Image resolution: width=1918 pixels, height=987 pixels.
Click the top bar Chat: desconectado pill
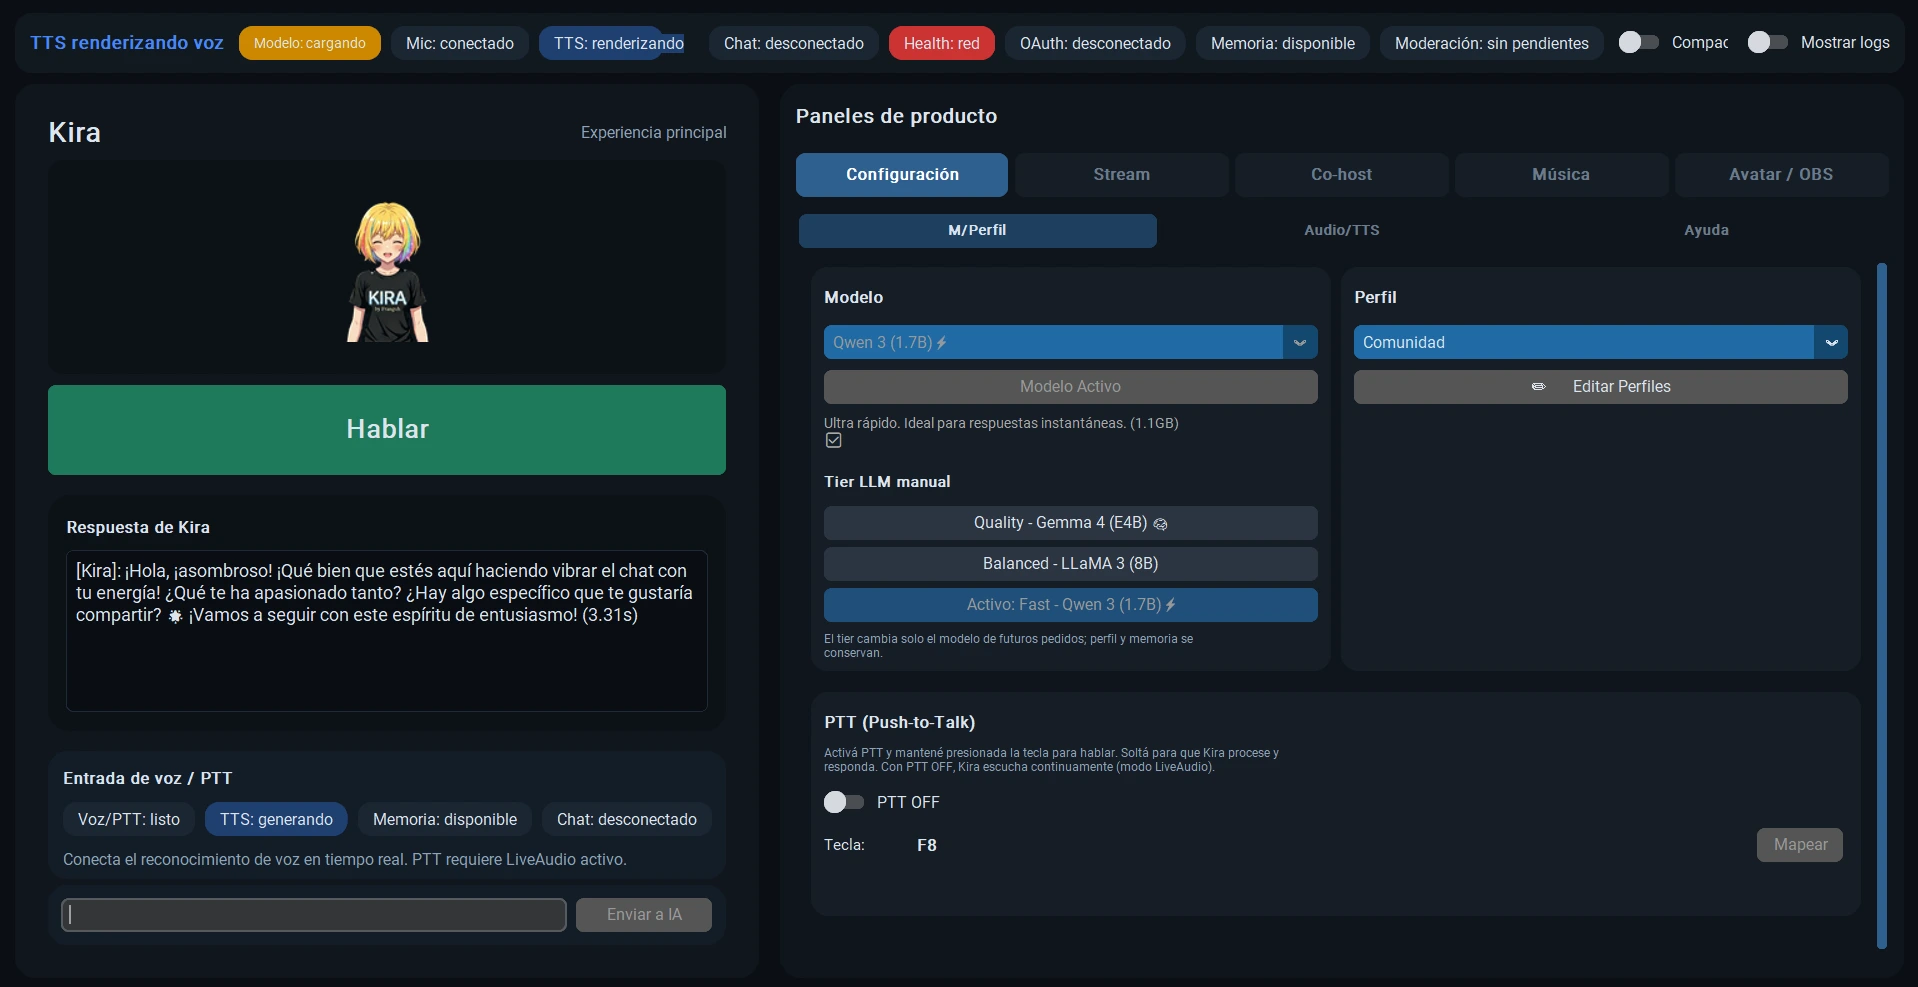(x=794, y=43)
